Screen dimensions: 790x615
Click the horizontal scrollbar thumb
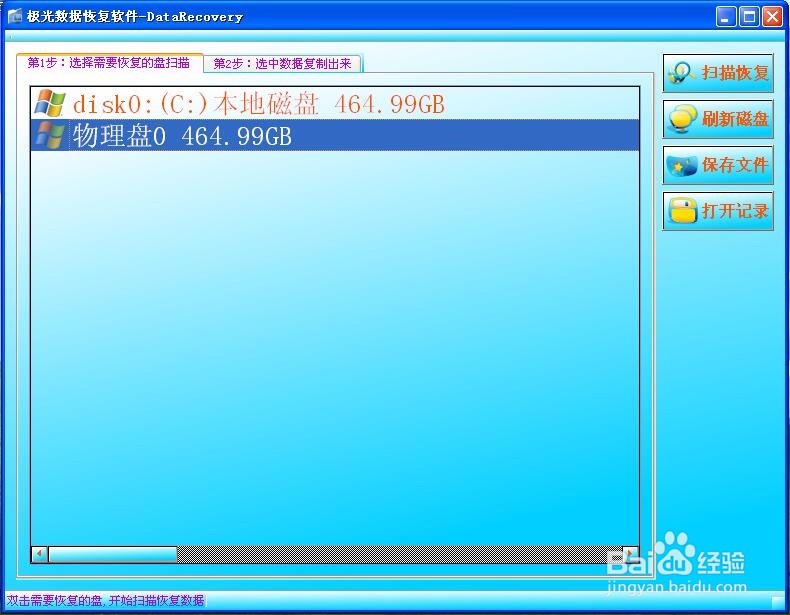[x=112, y=554]
